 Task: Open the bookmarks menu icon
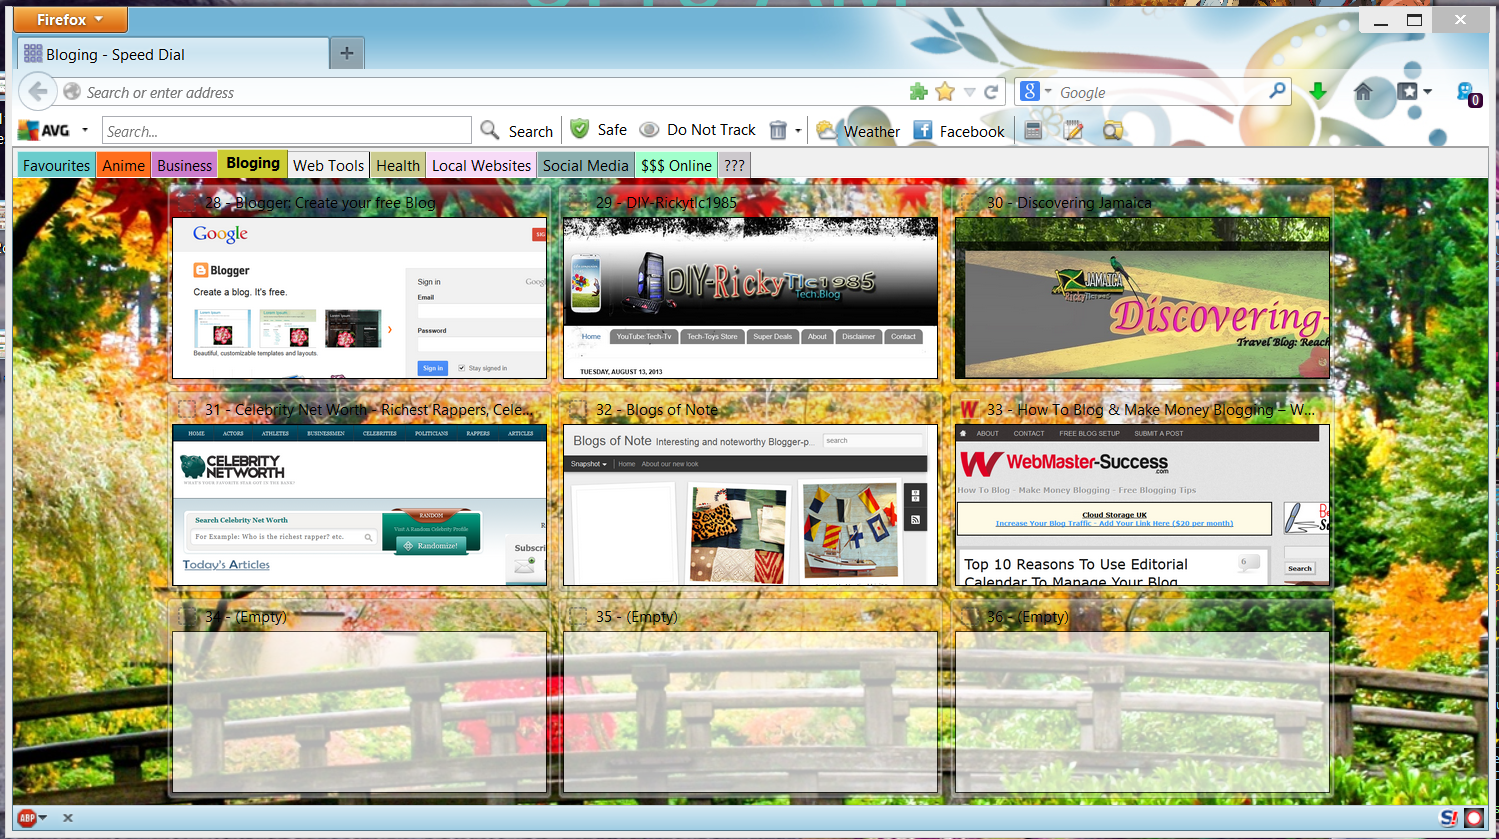click(1408, 92)
